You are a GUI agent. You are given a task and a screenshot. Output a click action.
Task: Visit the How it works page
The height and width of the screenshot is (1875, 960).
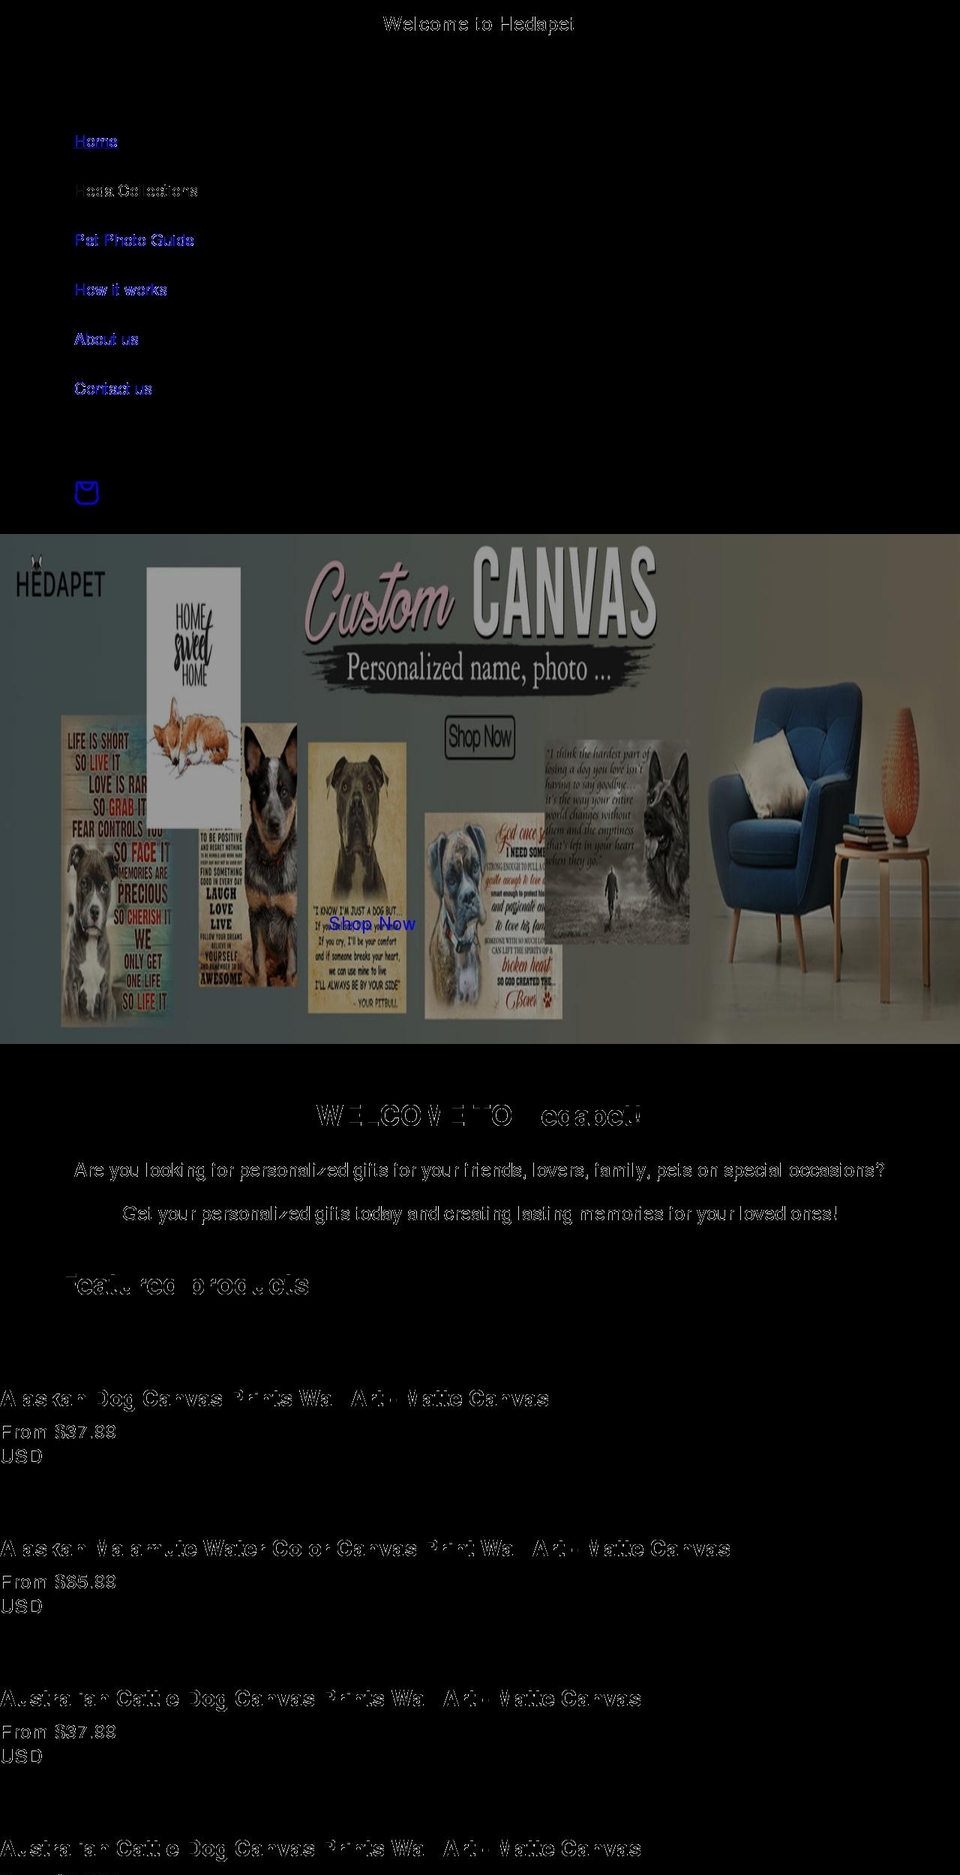121,289
